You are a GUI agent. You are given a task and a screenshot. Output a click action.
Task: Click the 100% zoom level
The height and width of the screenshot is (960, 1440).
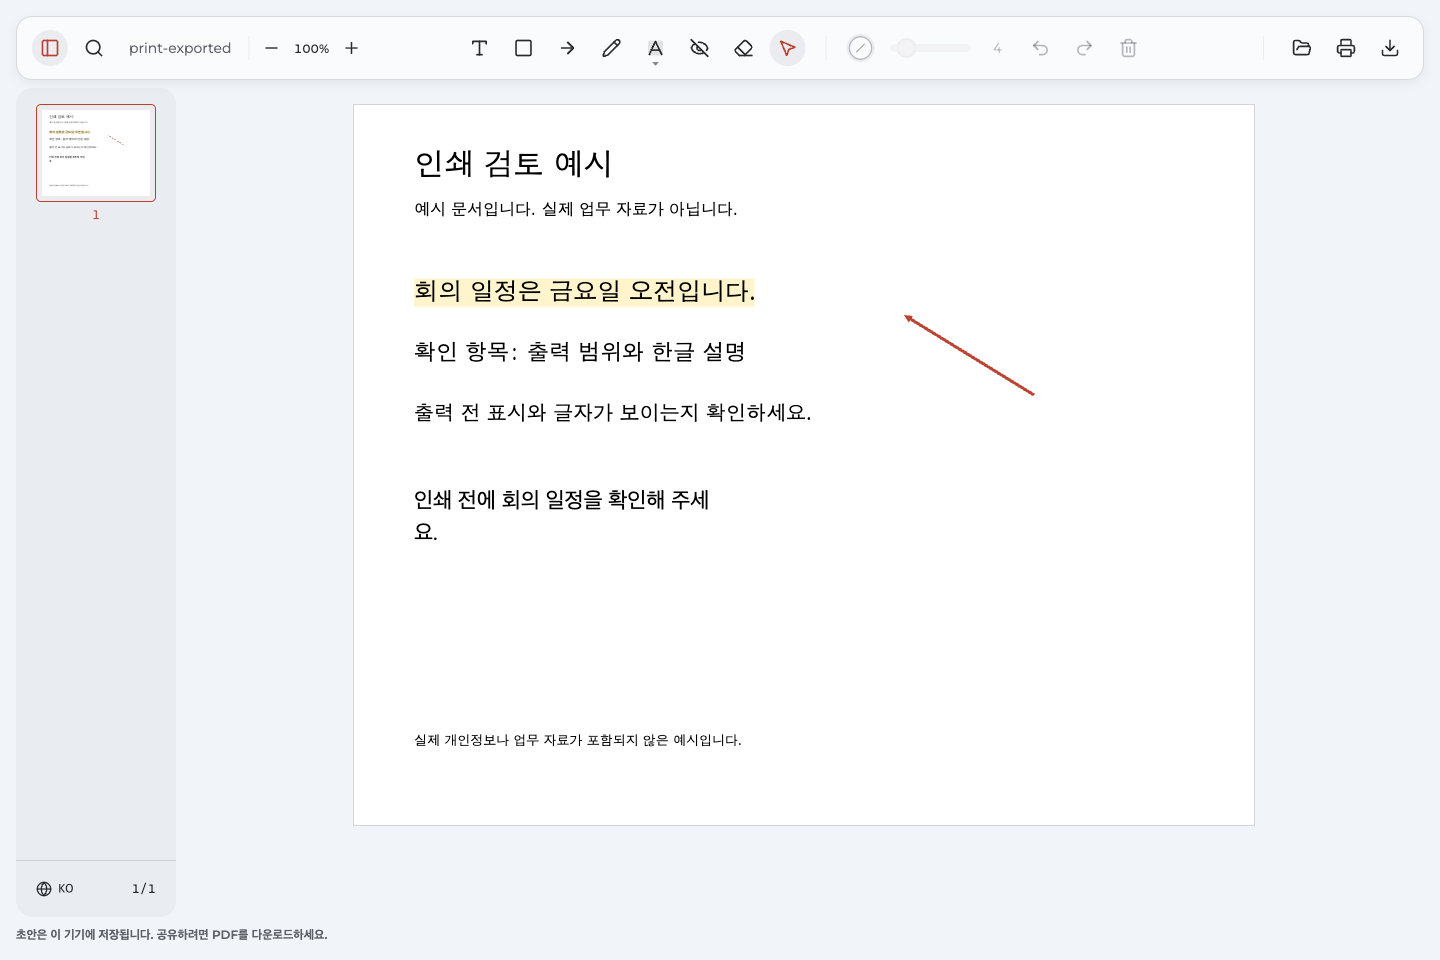click(x=311, y=48)
